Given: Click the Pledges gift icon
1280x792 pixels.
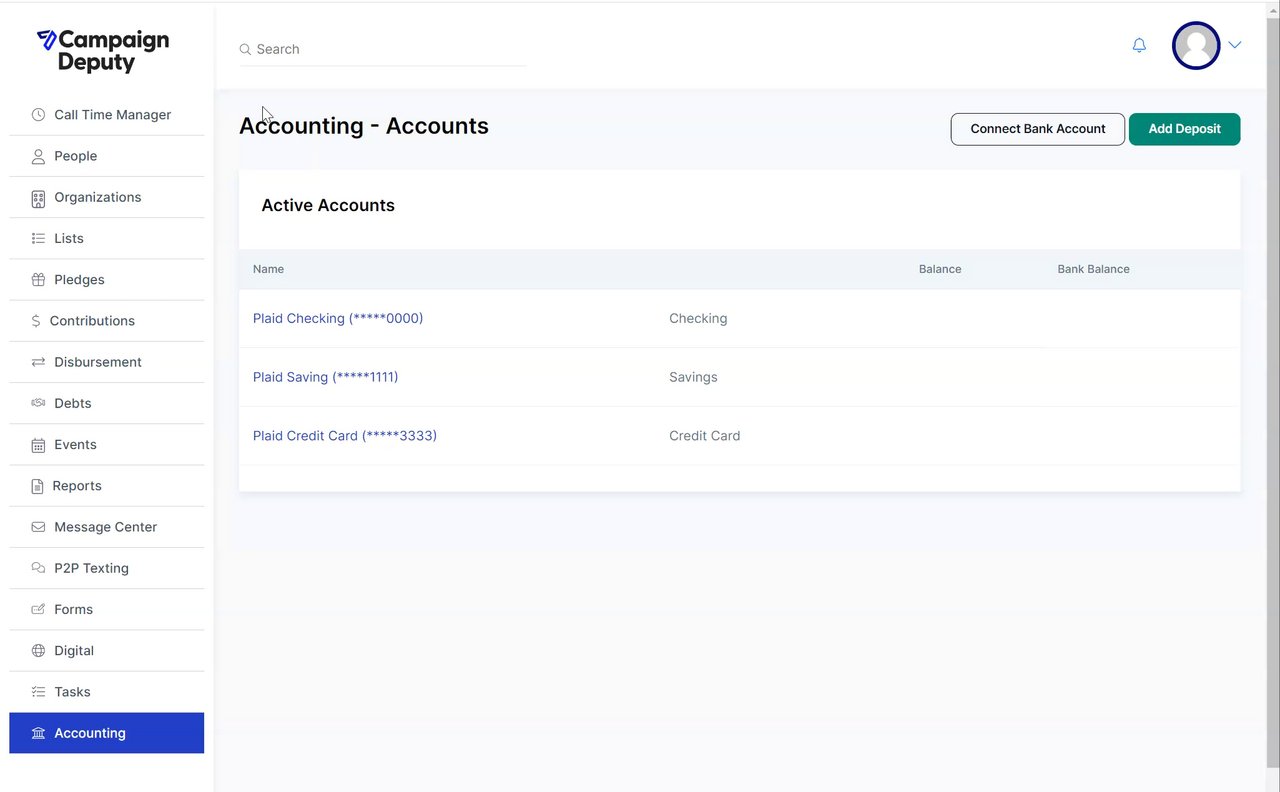Looking at the screenshot, I should (x=38, y=280).
